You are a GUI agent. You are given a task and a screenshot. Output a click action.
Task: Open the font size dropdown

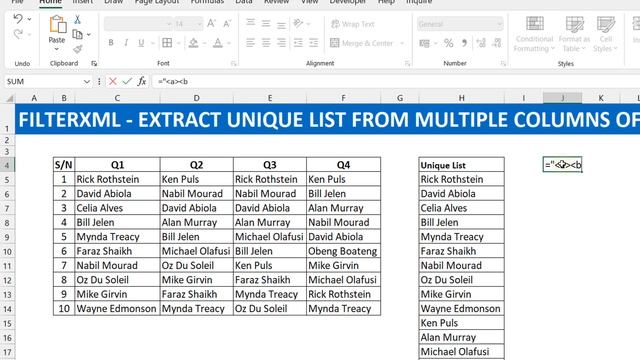click(x=199, y=24)
